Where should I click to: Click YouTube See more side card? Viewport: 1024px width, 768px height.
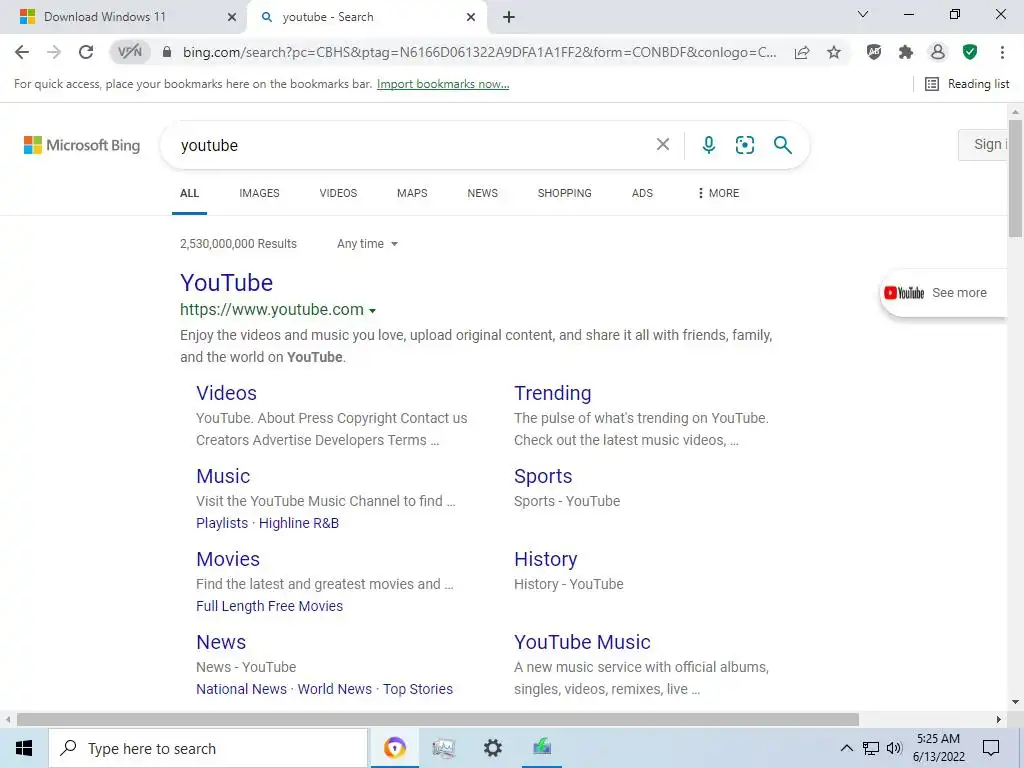943,293
